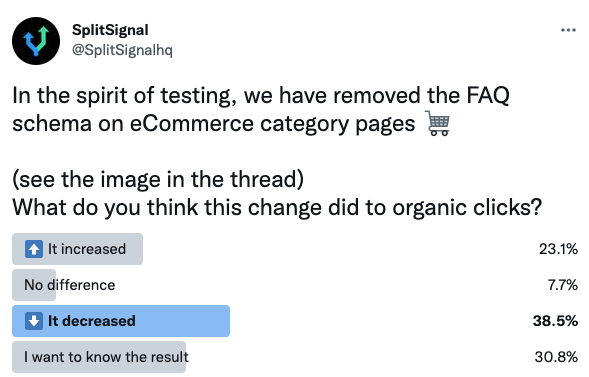589x377 pixels.
Task: Click the down arrow icon beside It decreased
Action: click(34, 321)
